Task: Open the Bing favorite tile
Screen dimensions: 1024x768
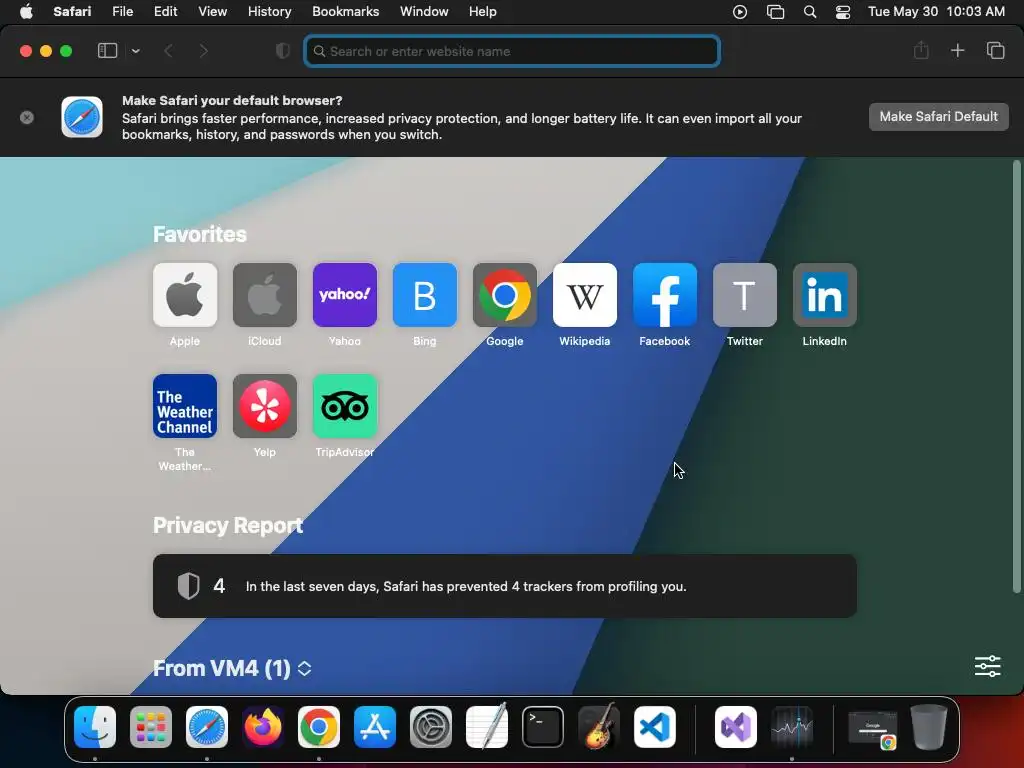Action: pyautogui.click(x=424, y=295)
